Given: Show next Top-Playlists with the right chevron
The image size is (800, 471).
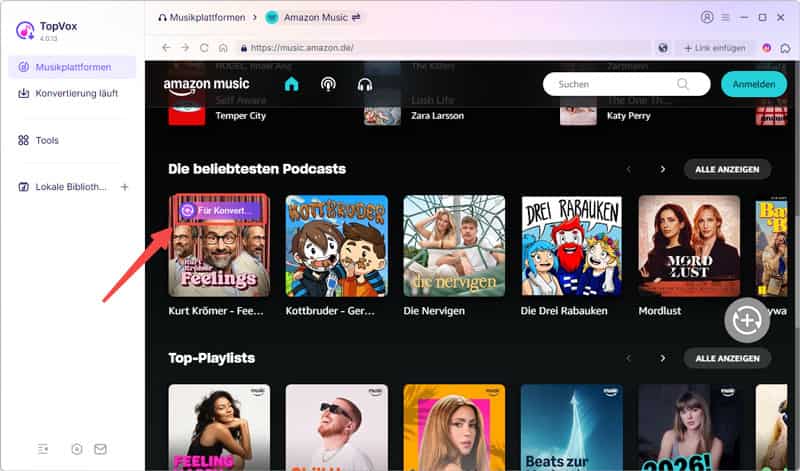Looking at the screenshot, I should click(x=663, y=358).
